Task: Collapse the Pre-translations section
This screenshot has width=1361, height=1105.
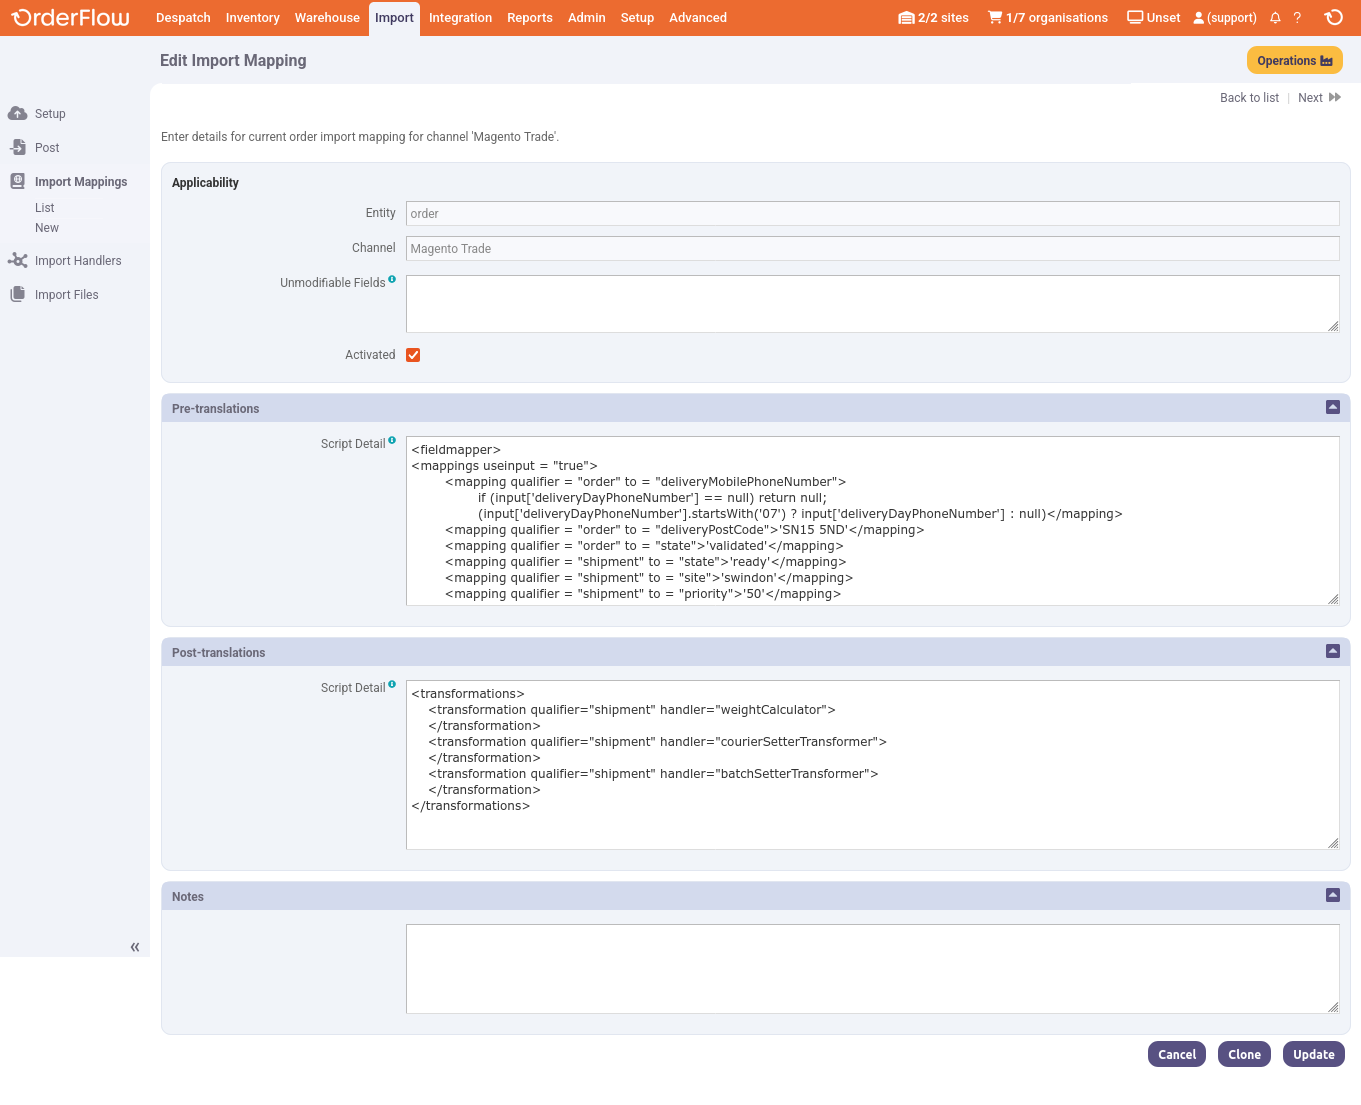Action: [1332, 407]
